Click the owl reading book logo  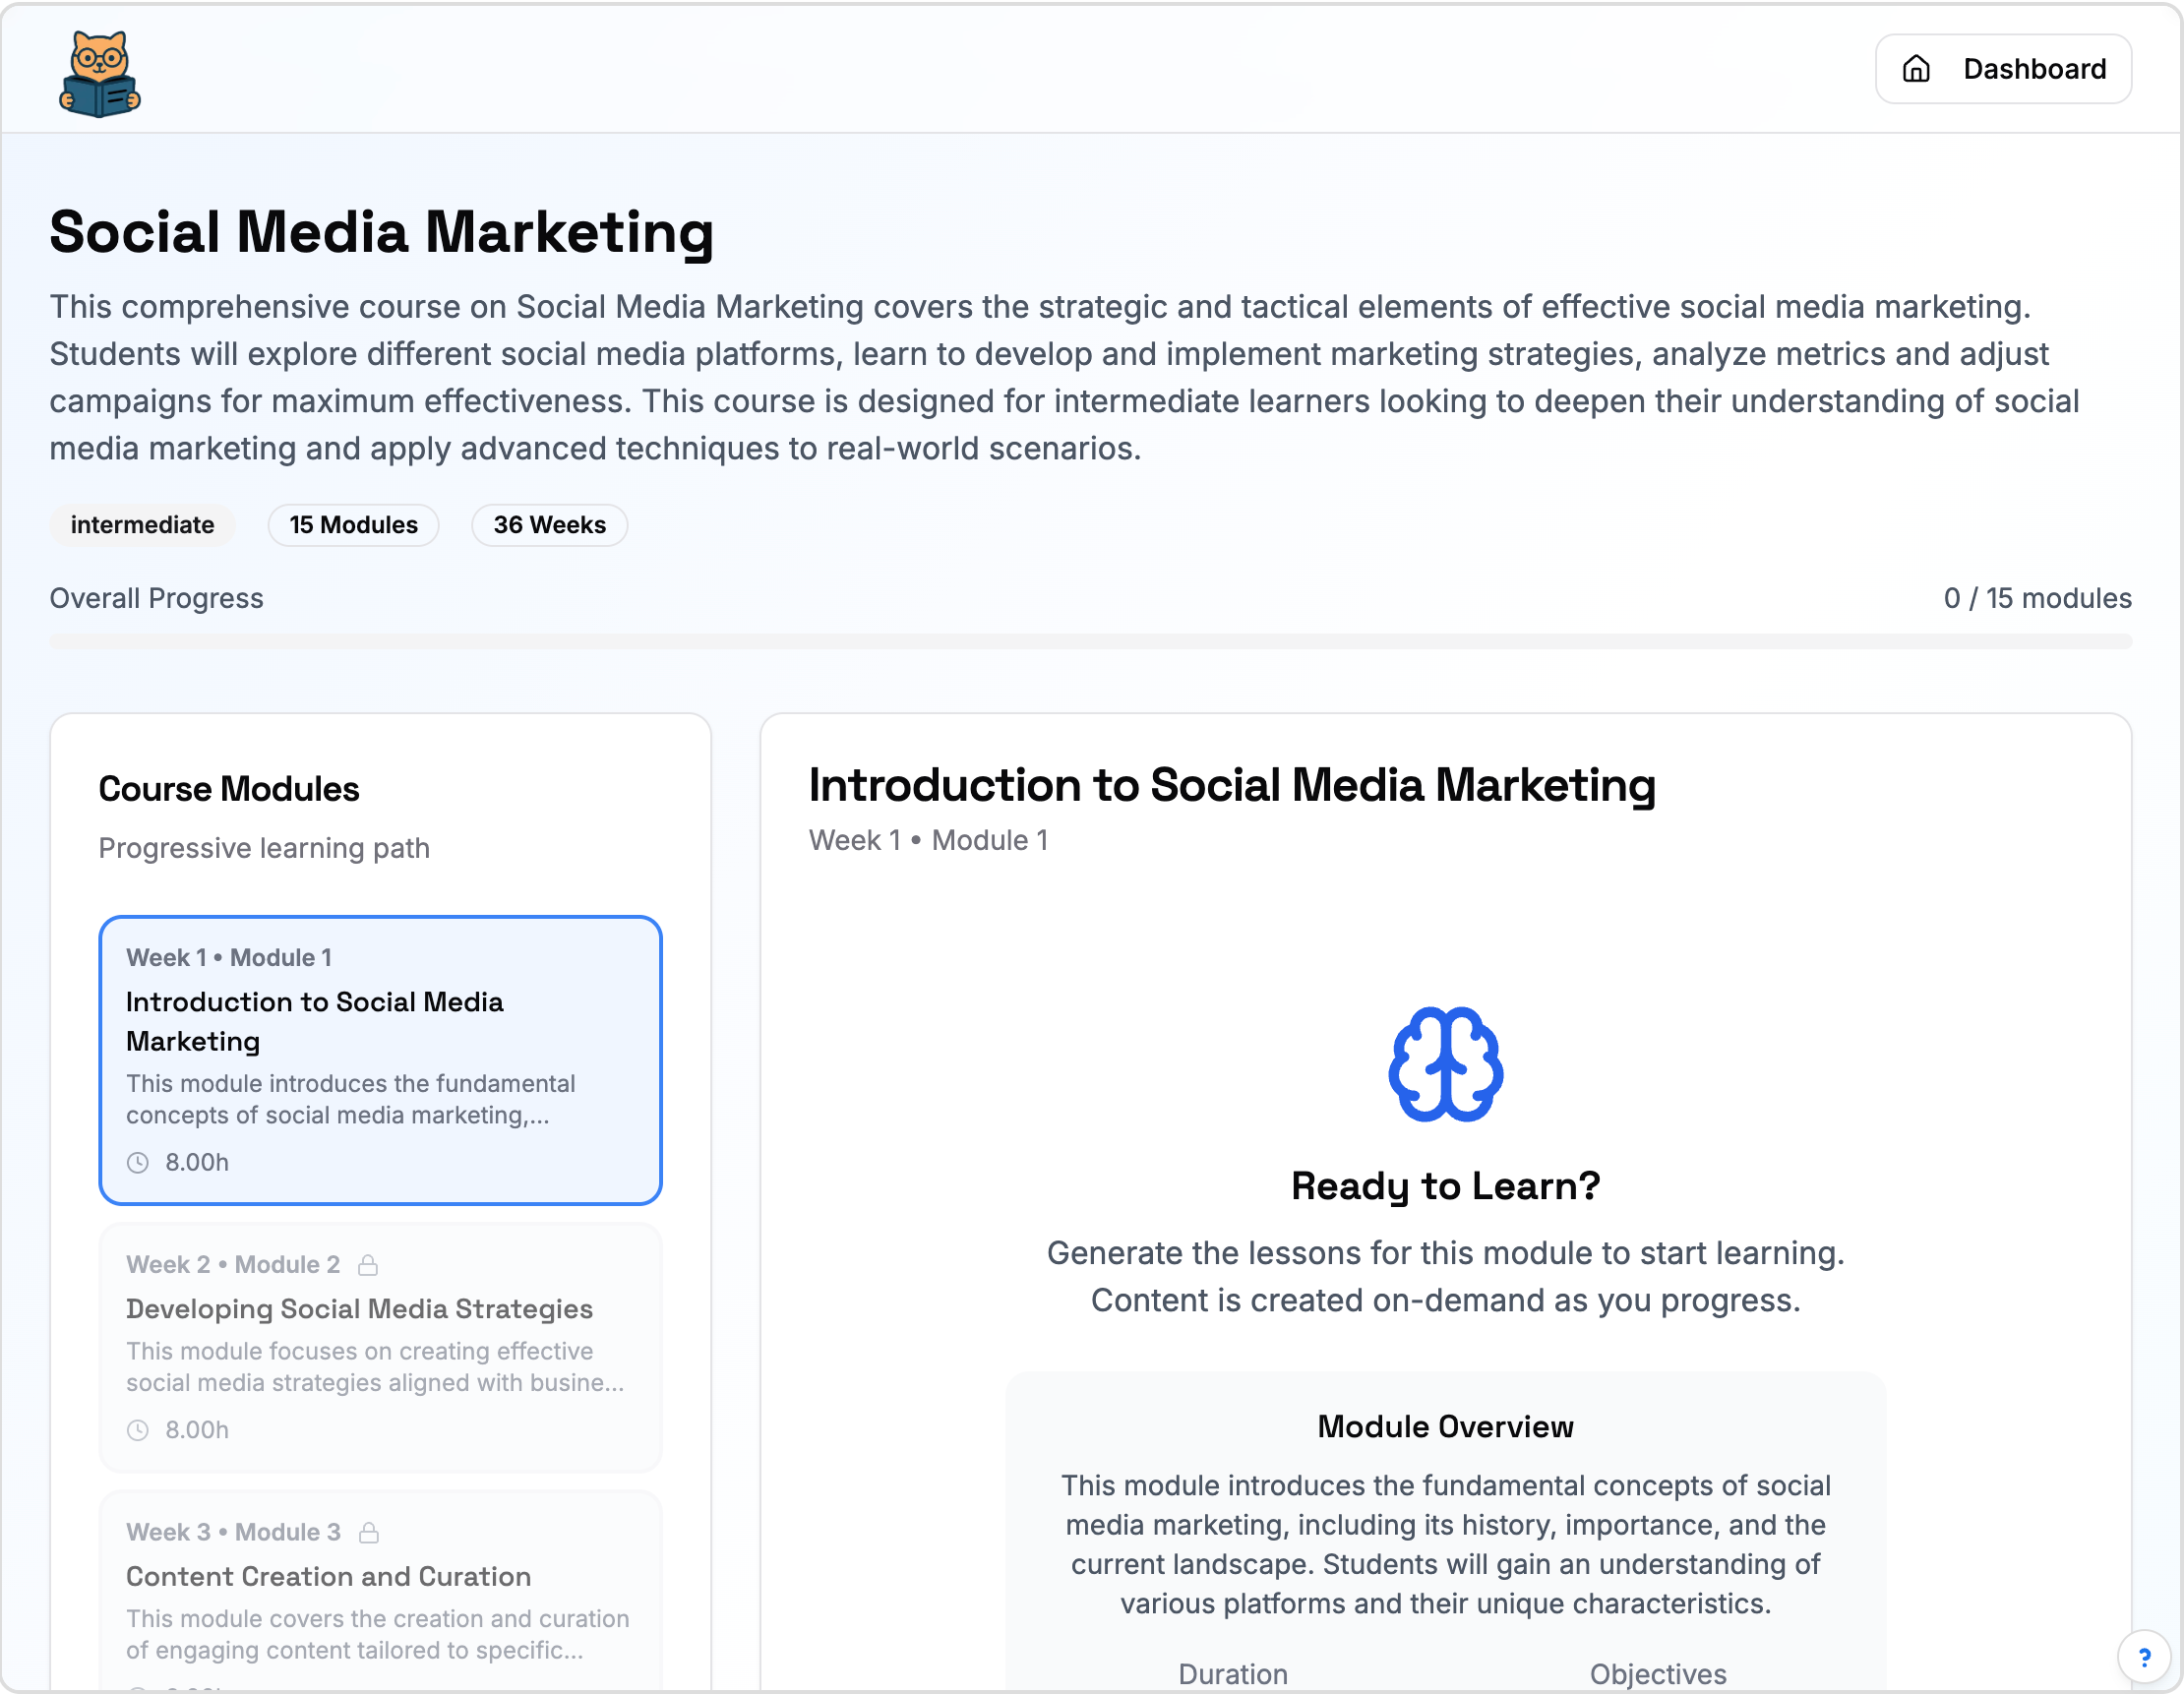tap(100, 74)
